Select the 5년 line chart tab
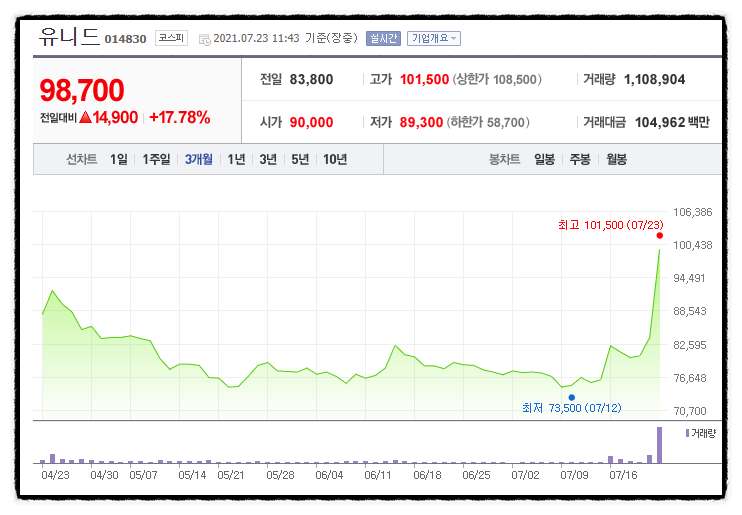The height and width of the screenshot is (515, 742). click(300, 160)
